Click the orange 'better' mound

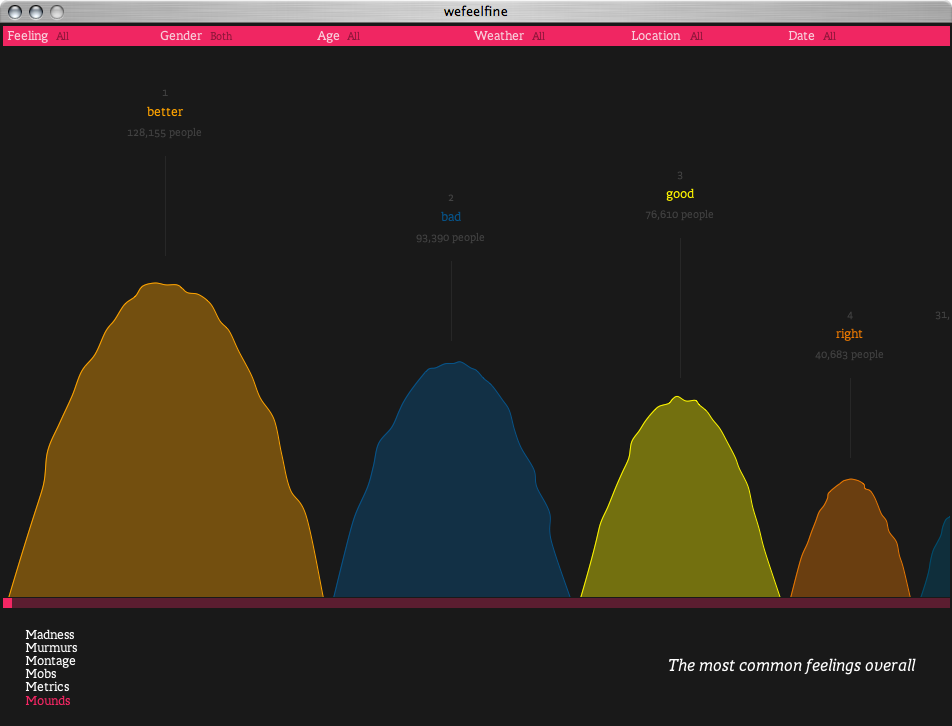coord(165,450)
